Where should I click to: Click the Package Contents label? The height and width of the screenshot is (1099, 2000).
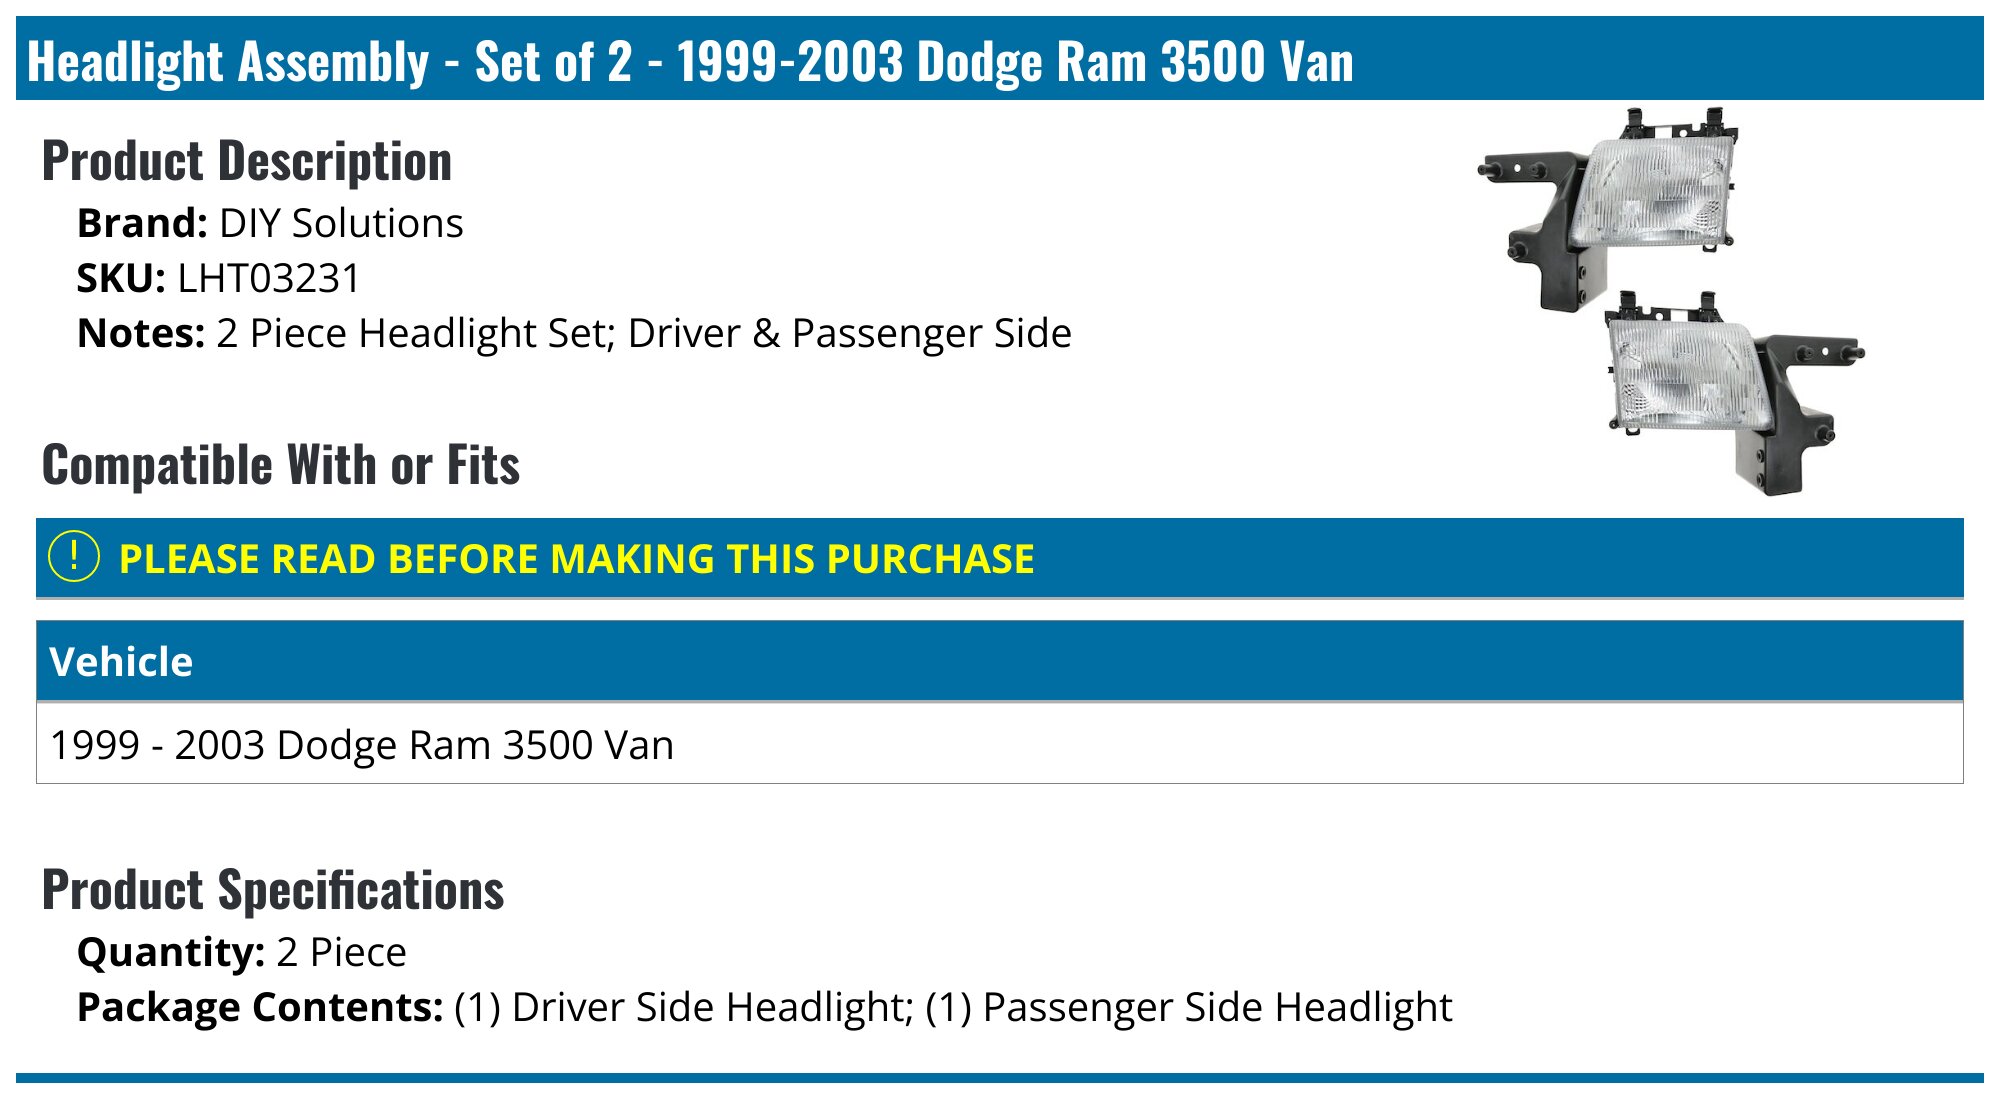point(260,1007)
